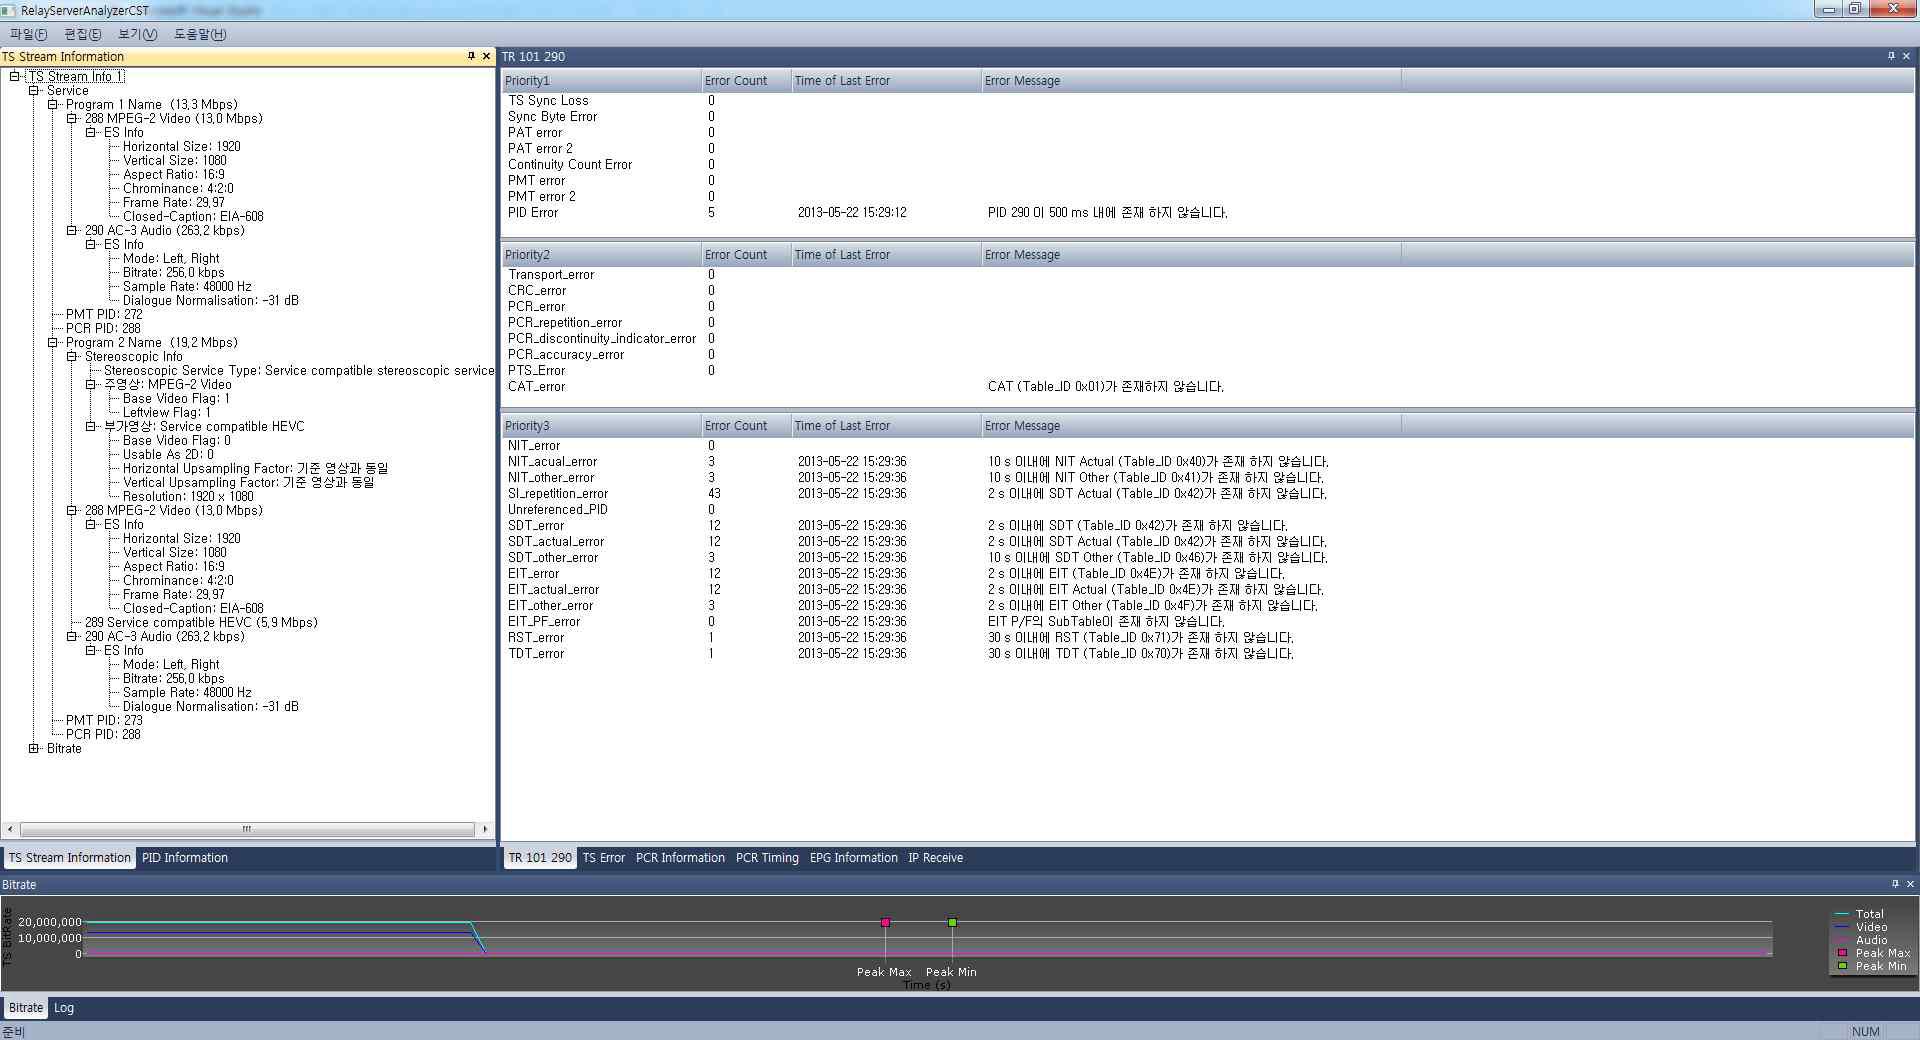Click the RelayServerAnalyzerCST title bar app icon
The height and width of the screenshot is (1040, 1920).
(x=9, y=10)
